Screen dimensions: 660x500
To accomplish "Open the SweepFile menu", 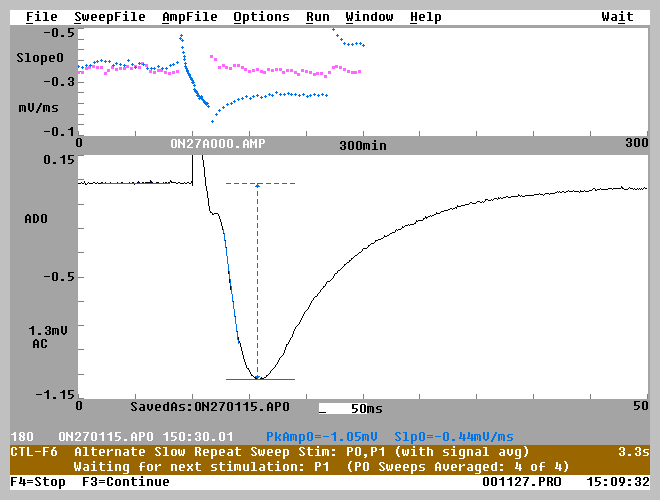I will (x=109, y=17).
